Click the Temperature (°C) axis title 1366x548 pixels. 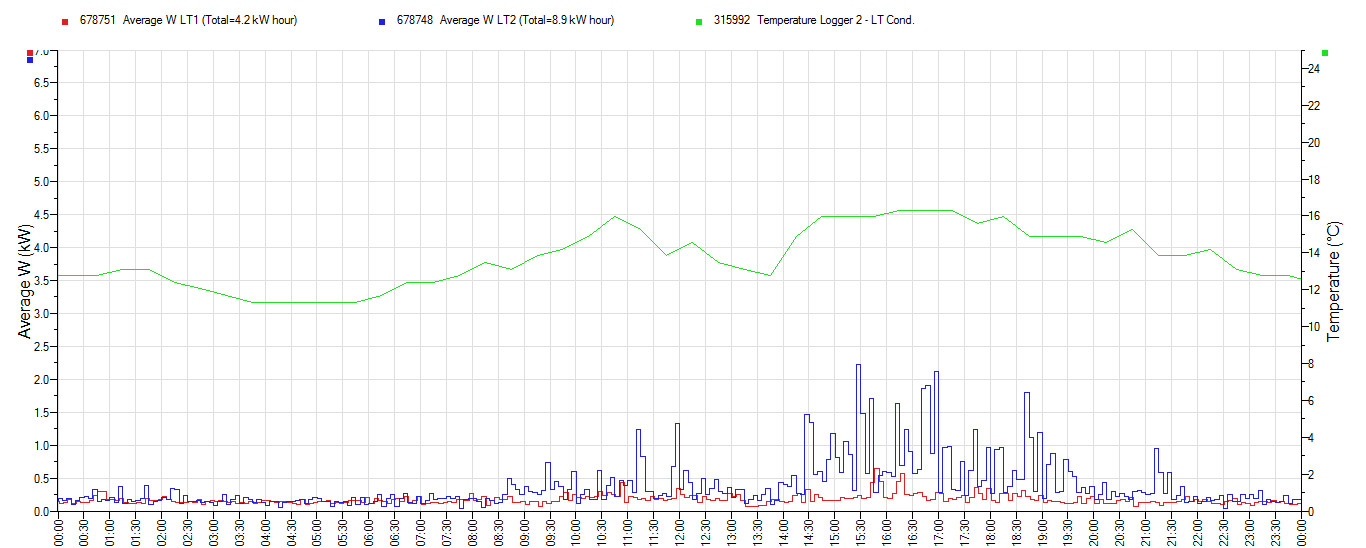pos(1333,281)
